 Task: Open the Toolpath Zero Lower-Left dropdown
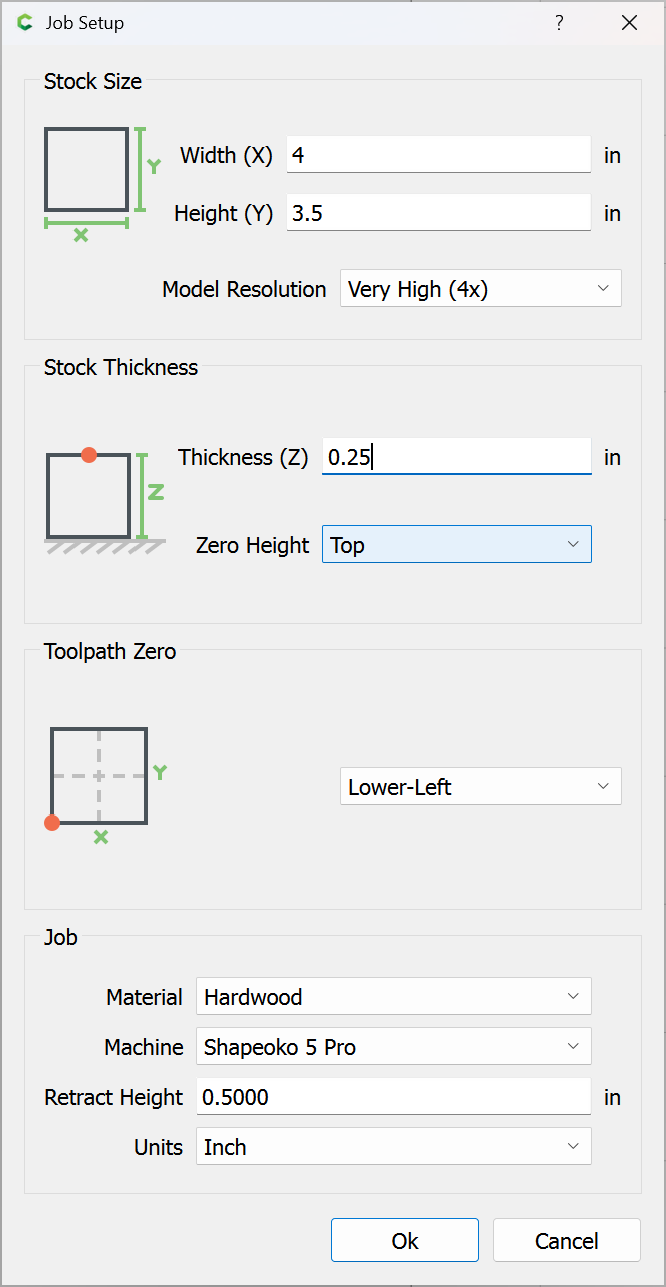coord(480,787)
